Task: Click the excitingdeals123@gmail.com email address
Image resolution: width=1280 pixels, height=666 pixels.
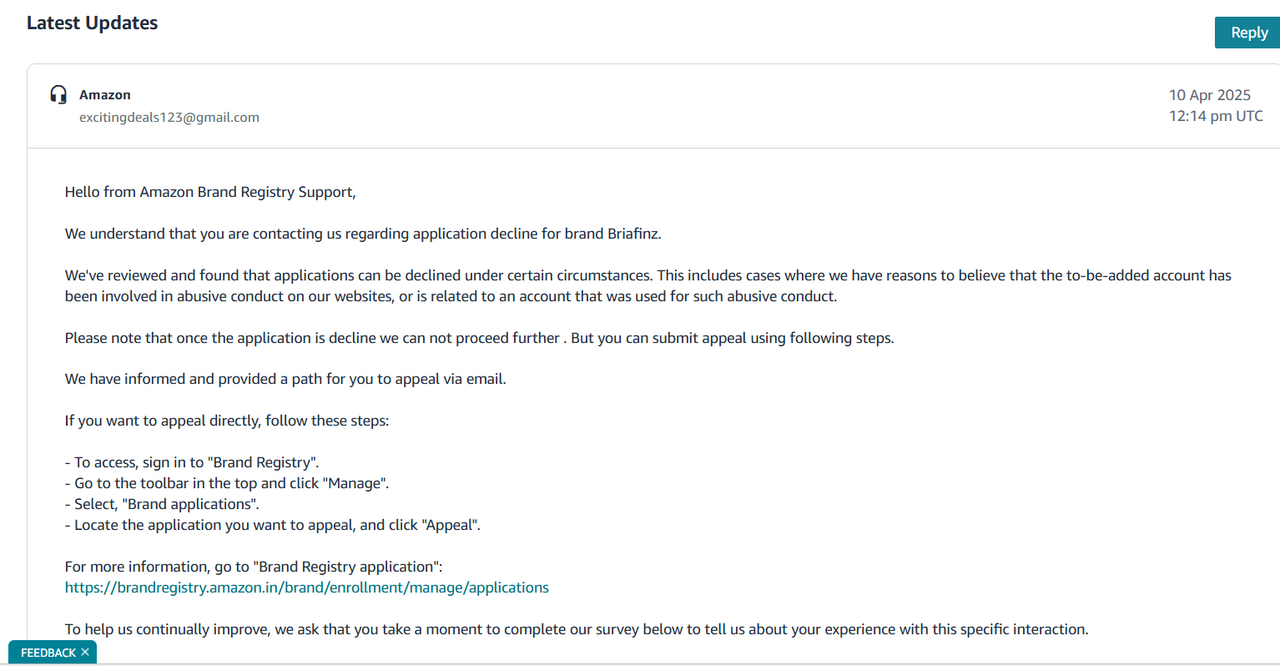Action: [169, 117]
